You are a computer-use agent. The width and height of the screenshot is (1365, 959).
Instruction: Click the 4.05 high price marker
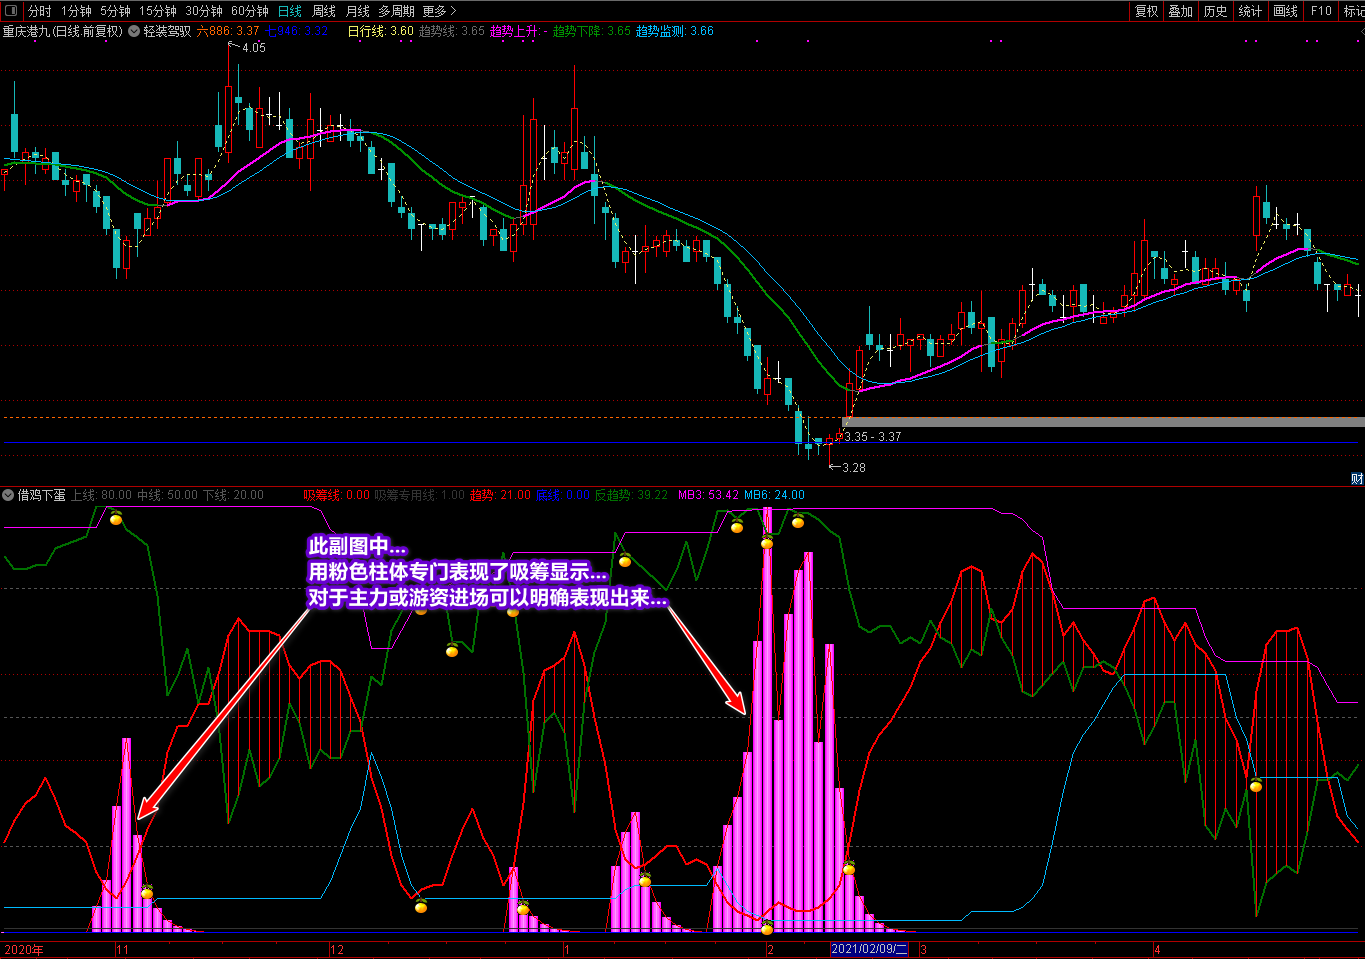(x=254, y=48)
